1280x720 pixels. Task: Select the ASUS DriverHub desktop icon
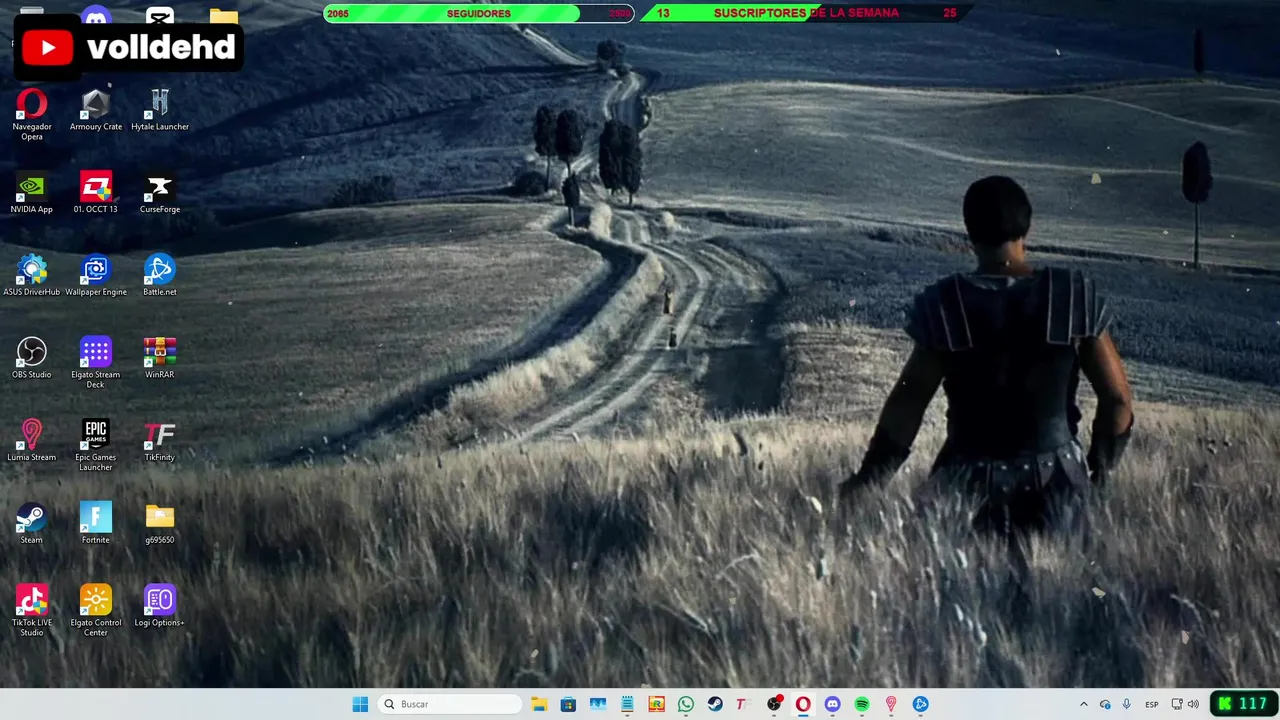(32, 276)
